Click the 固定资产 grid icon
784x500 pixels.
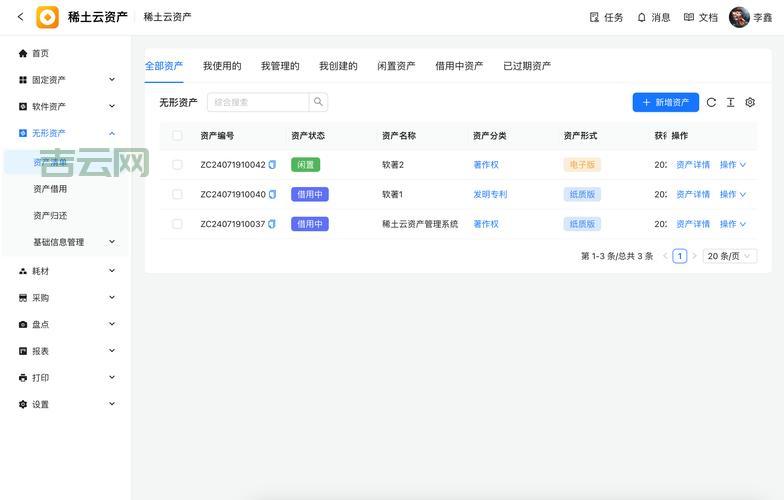point(22,80)
